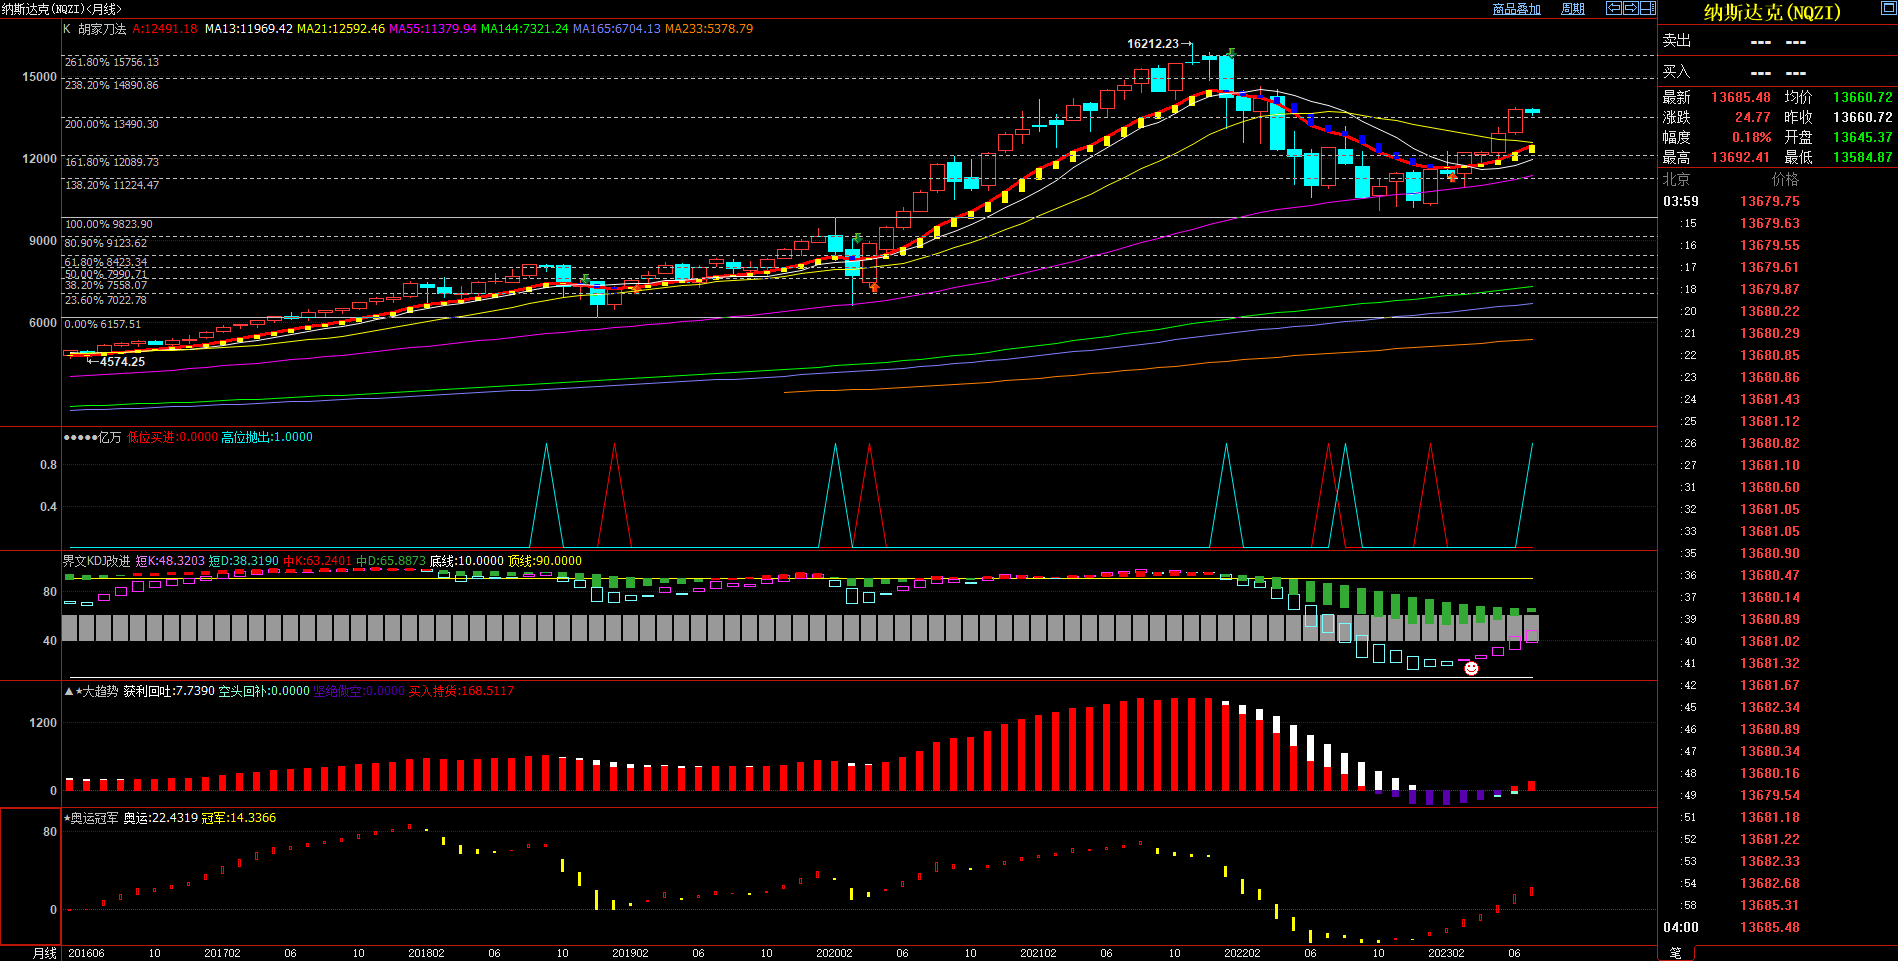Image resolution: width=1898 pixels, height=961 pixels.
Task: Click the 4574.25 low price label
Action: coord(122,362)
